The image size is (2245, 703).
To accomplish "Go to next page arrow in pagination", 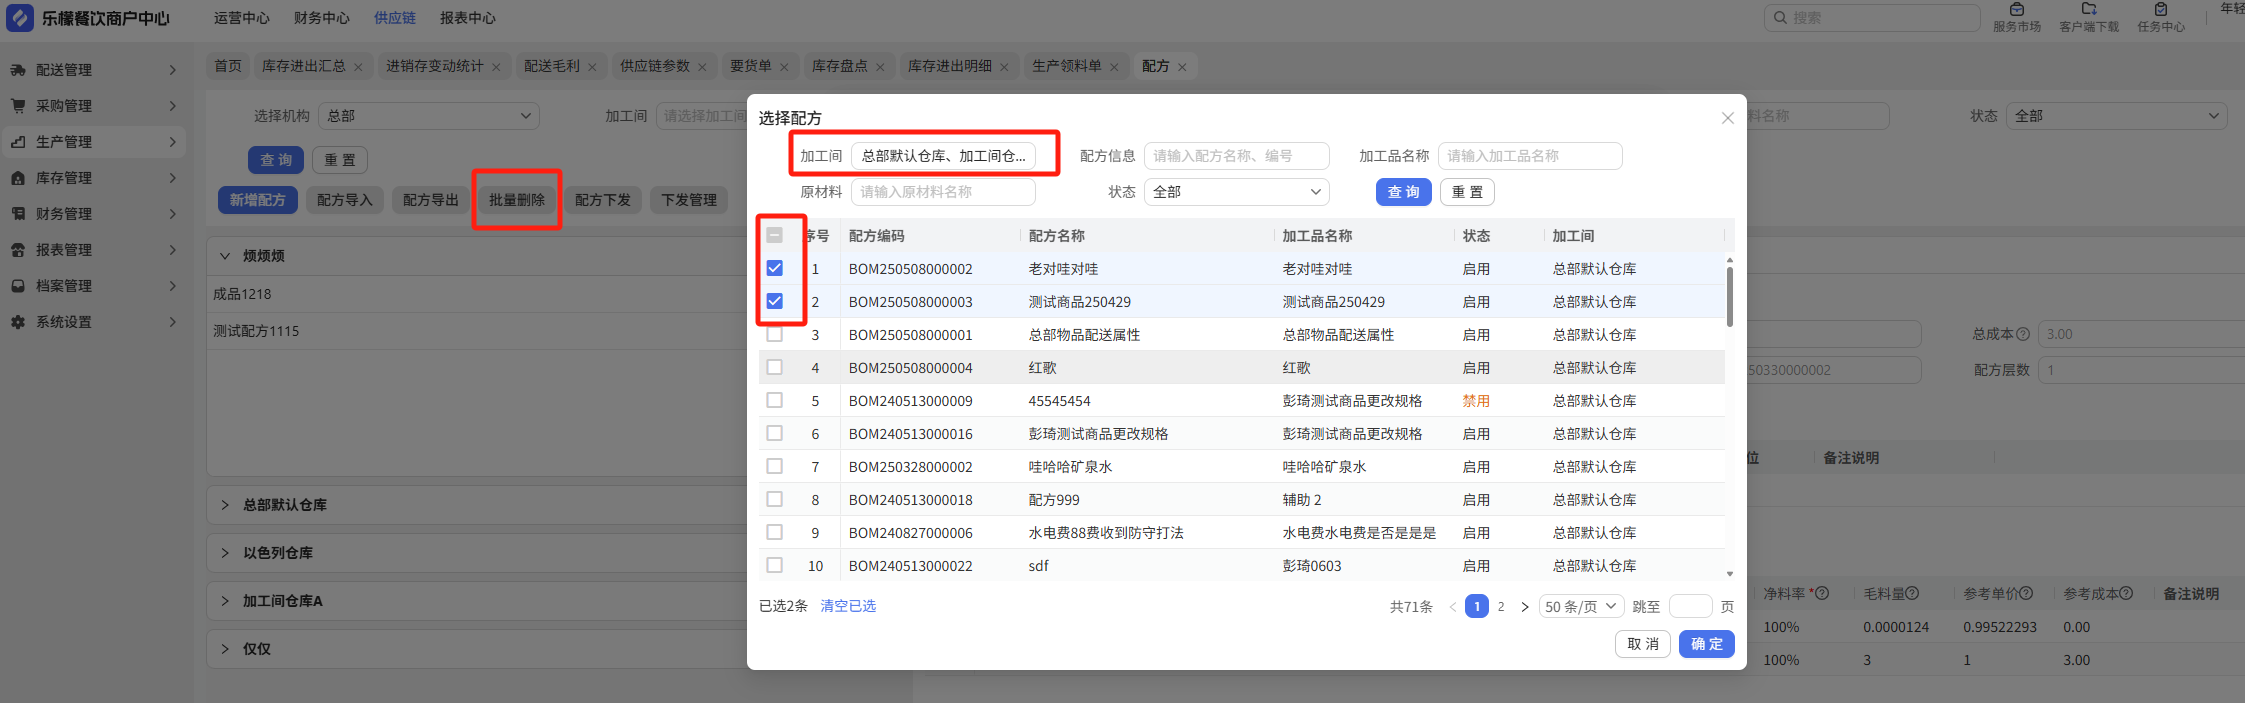I will 1524,607.
